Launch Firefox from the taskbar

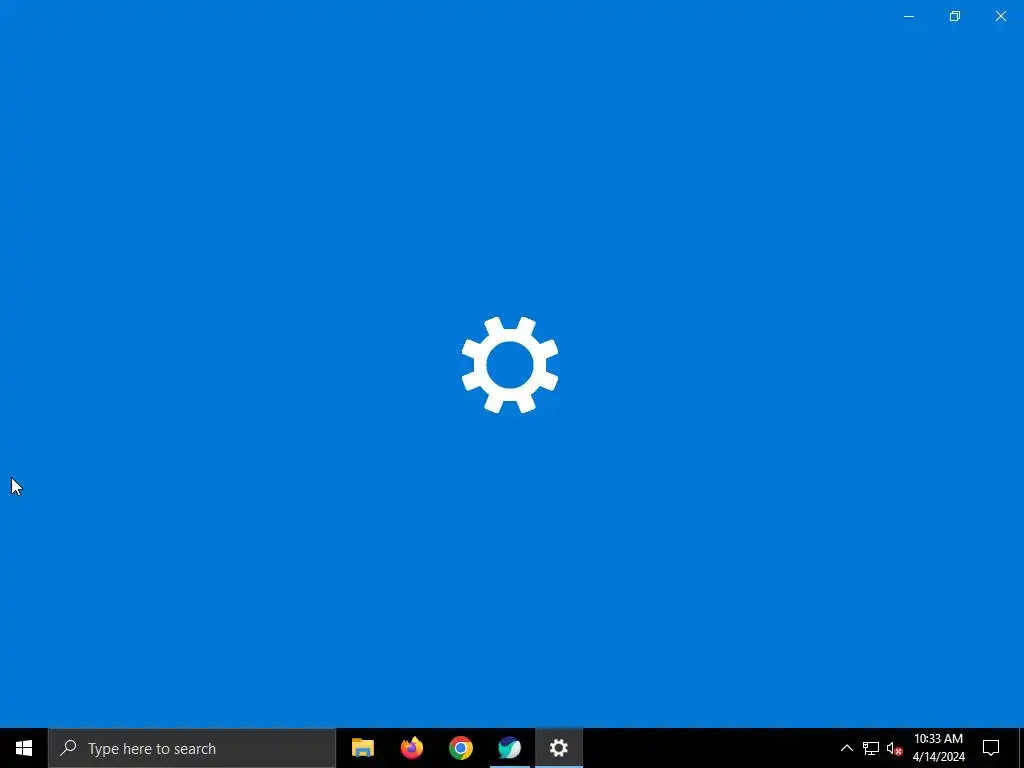point(411,748)
